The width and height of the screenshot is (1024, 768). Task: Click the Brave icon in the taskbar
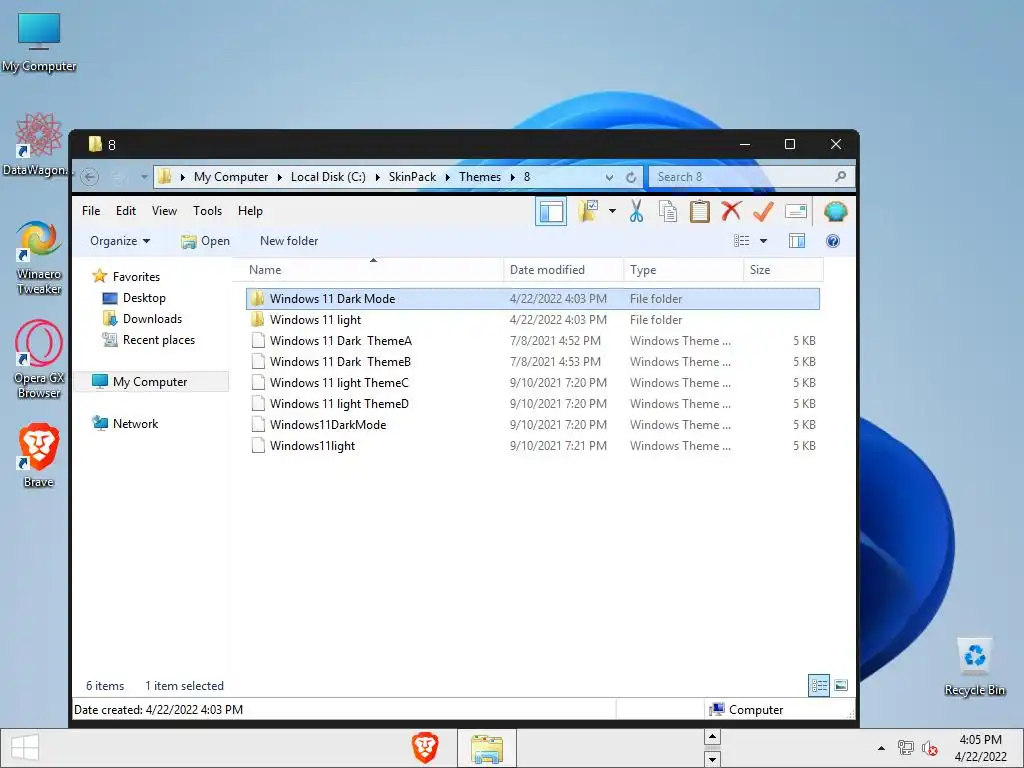tap(424, 748)
